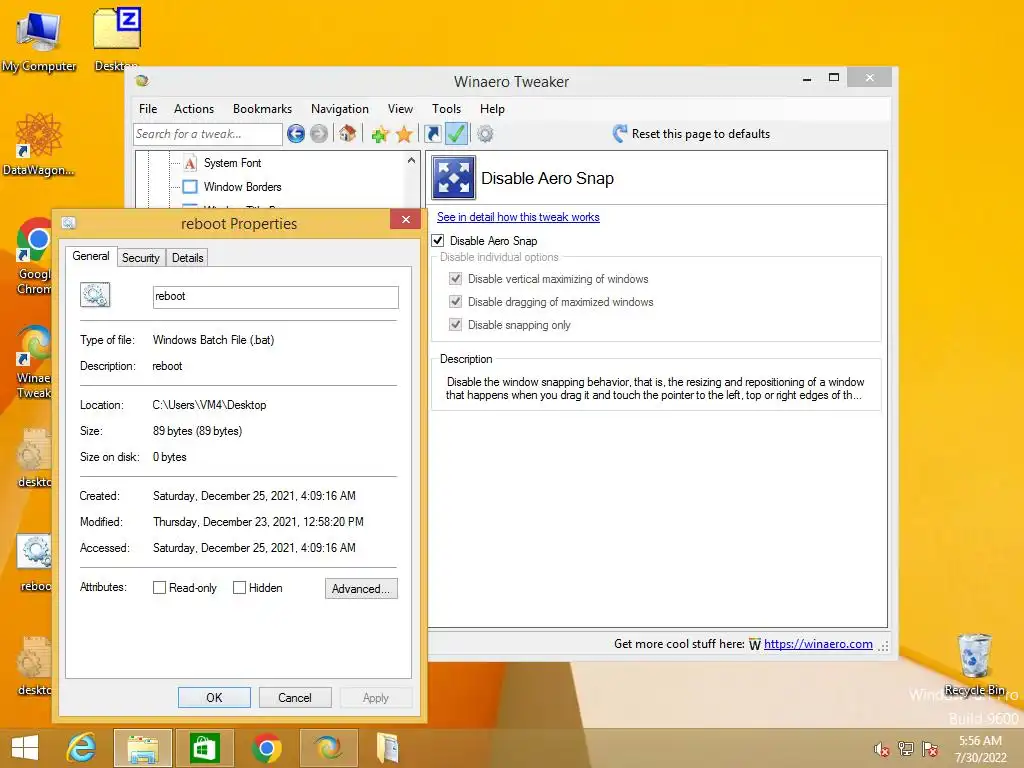Click the muted volume tray icon
The image size is (1024, 768).
pyautogui.click(x=881, y=749)
